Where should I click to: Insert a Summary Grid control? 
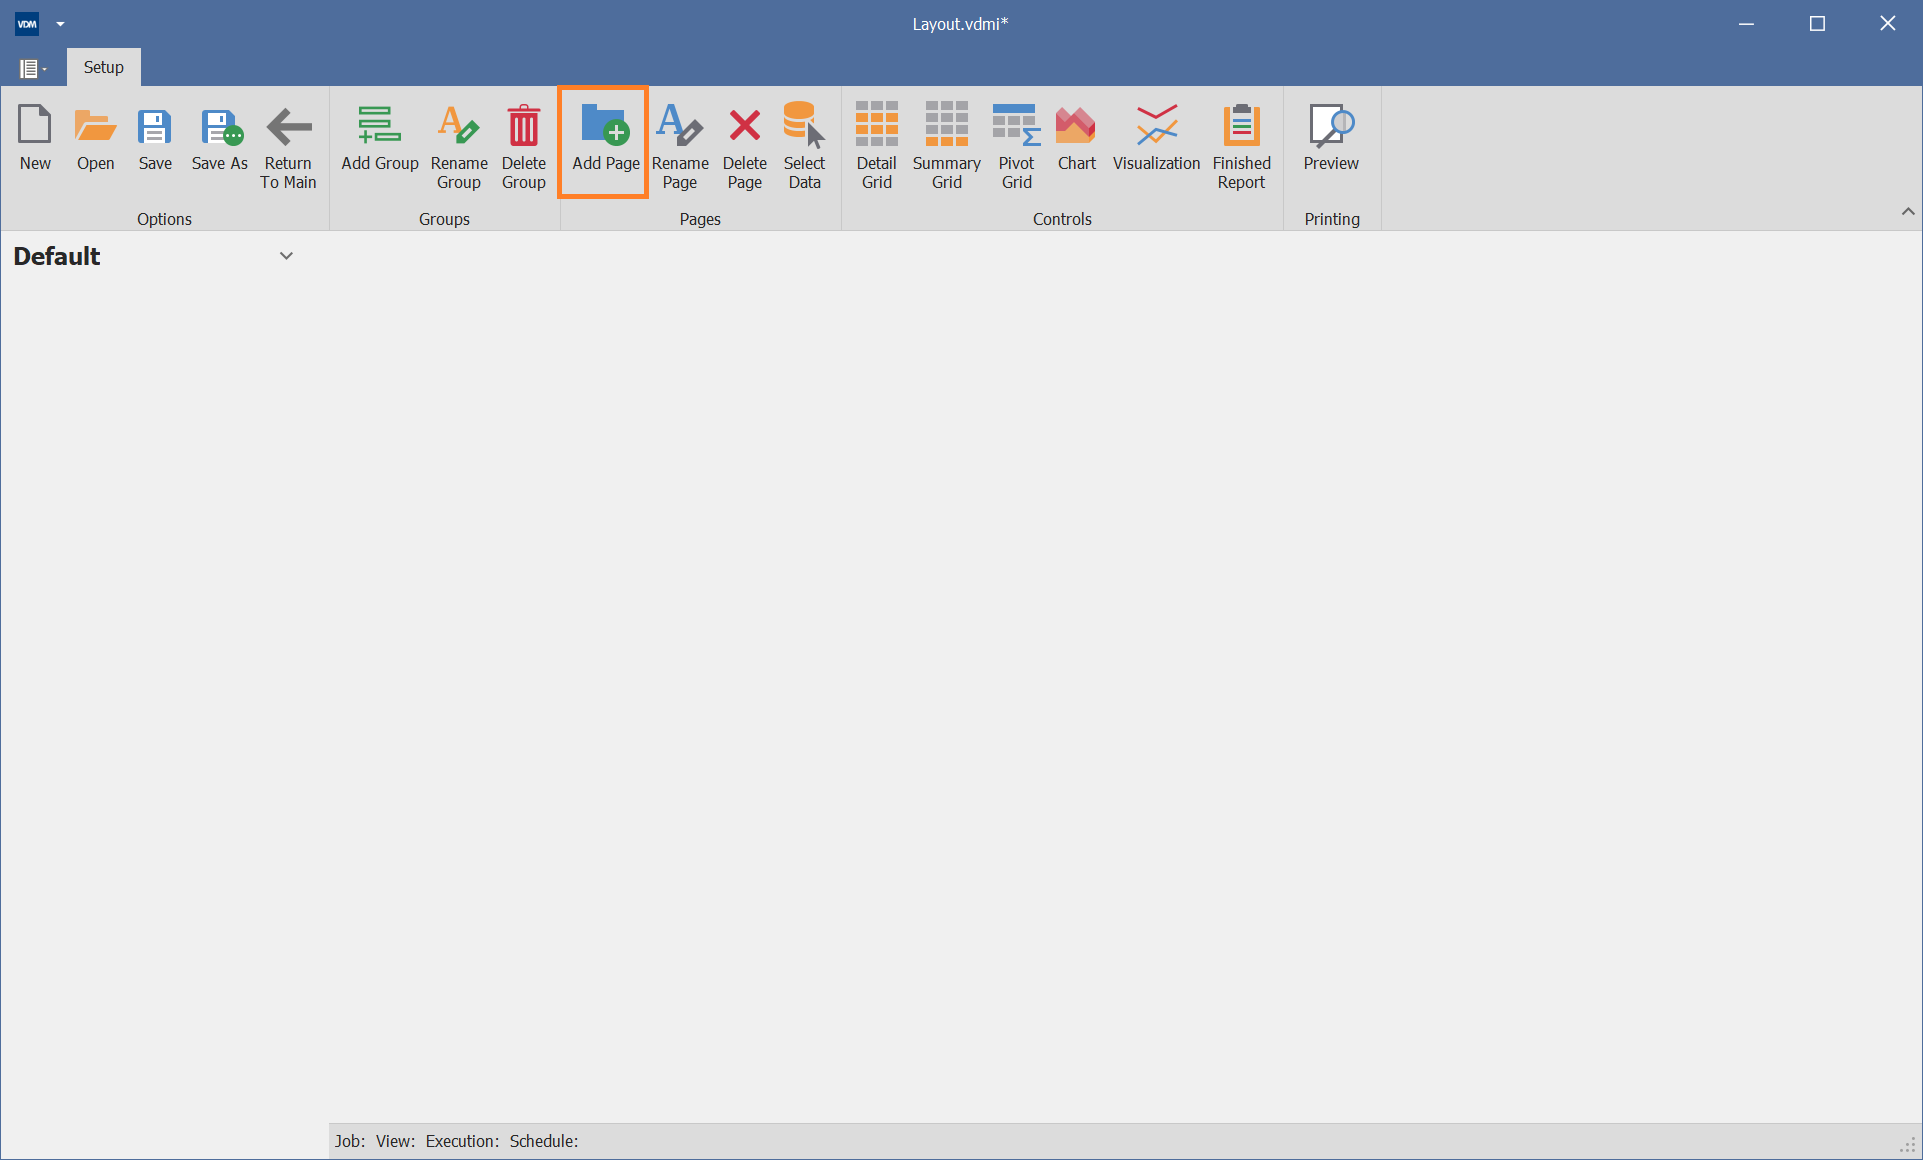[947, 148]
